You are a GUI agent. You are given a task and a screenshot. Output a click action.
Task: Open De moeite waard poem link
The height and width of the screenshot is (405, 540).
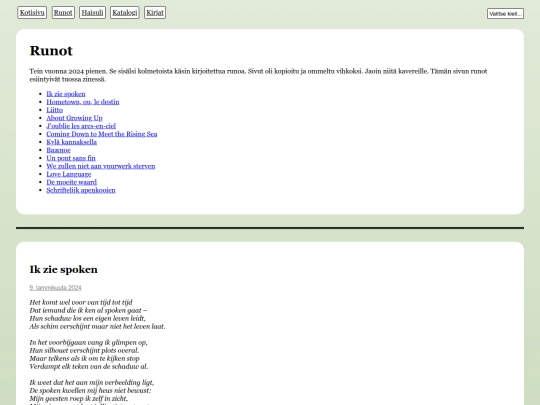click(x=72, y=182)
